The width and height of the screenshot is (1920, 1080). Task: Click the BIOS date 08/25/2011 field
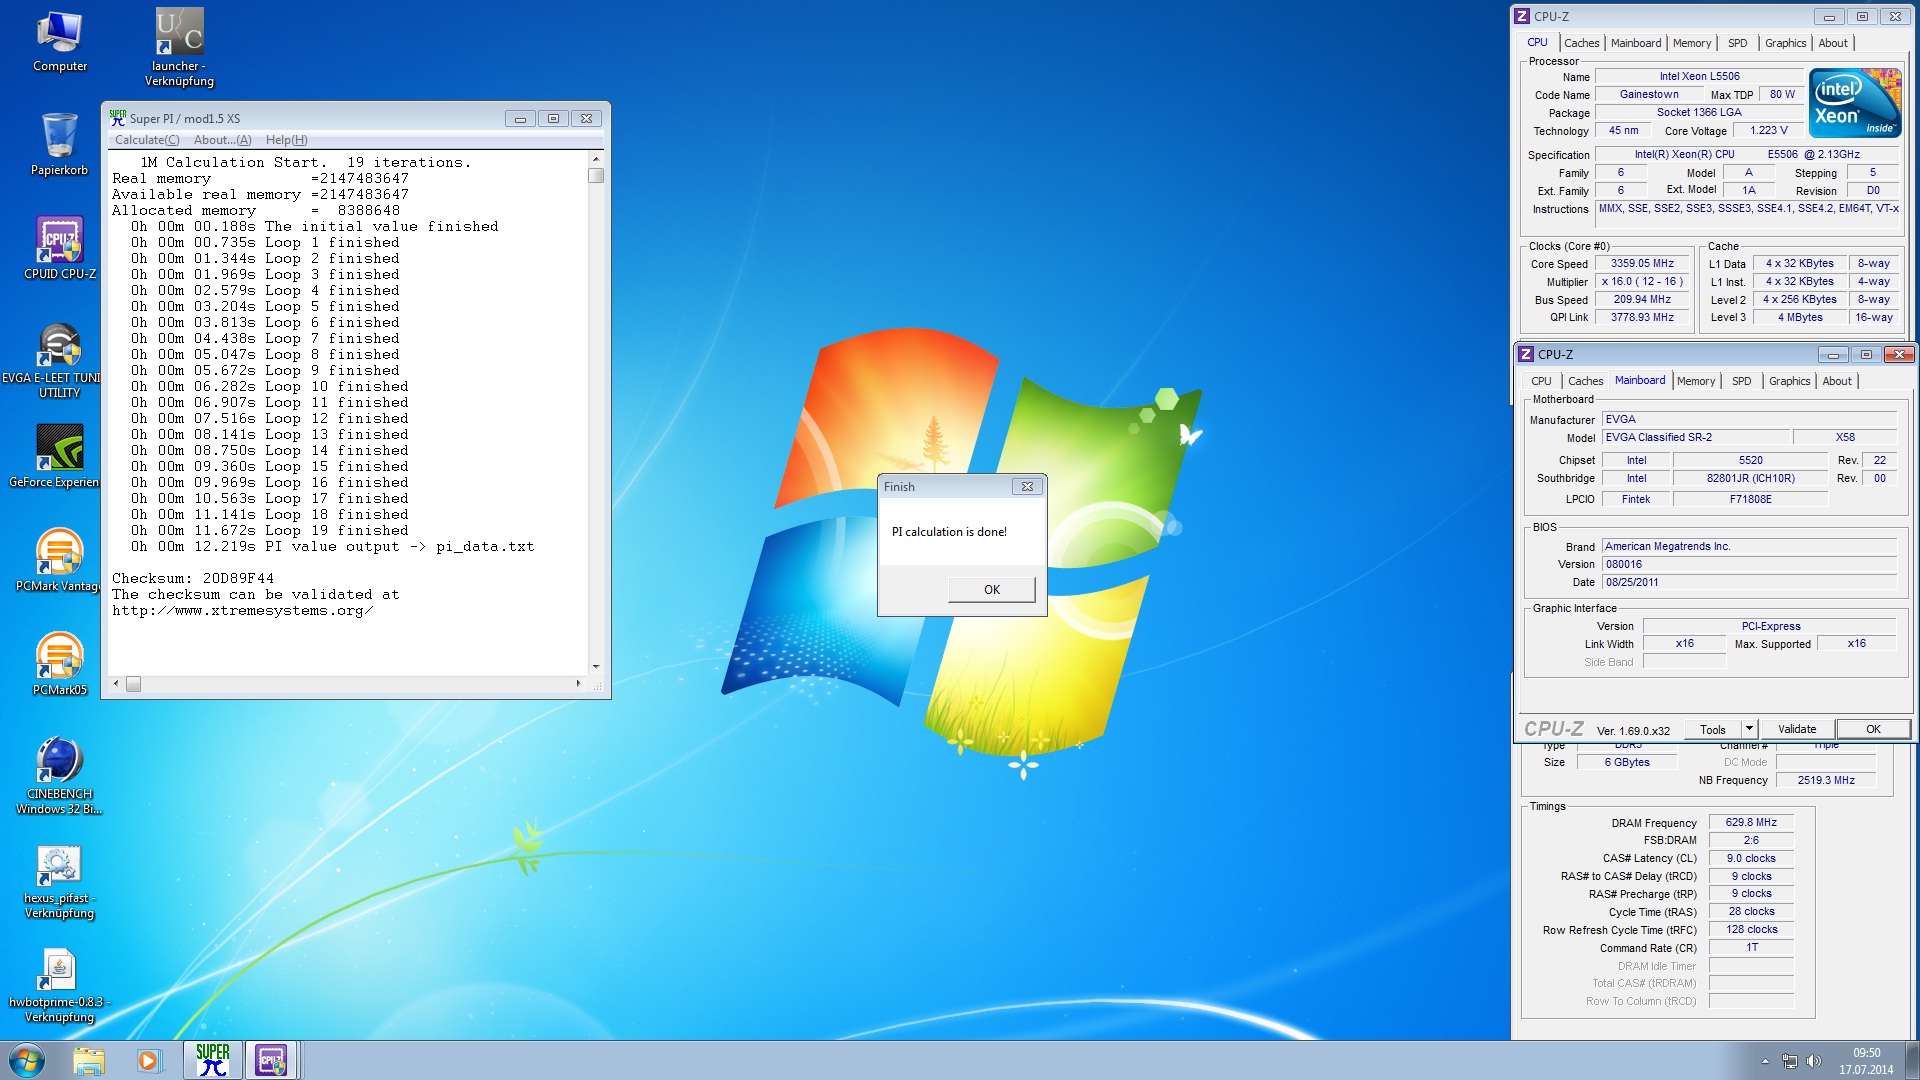(1749, 582)
